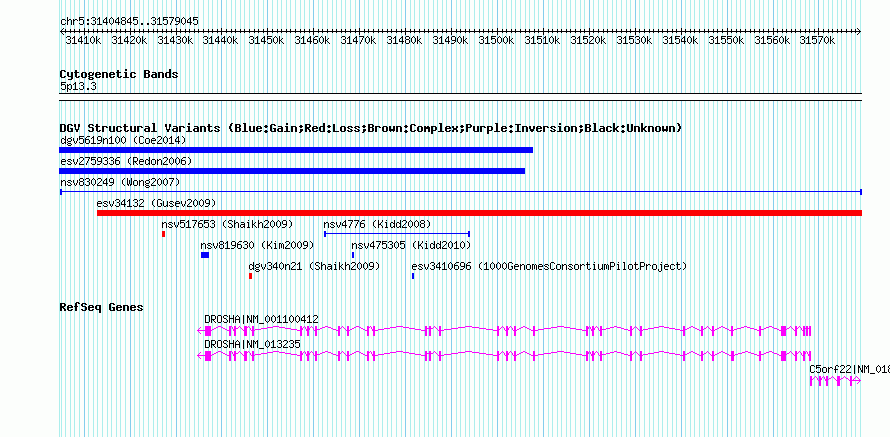This screenshot has height=437, width=890.
Task: Open the esv2759336 (Redon2006) label
Action: [126, 161]
